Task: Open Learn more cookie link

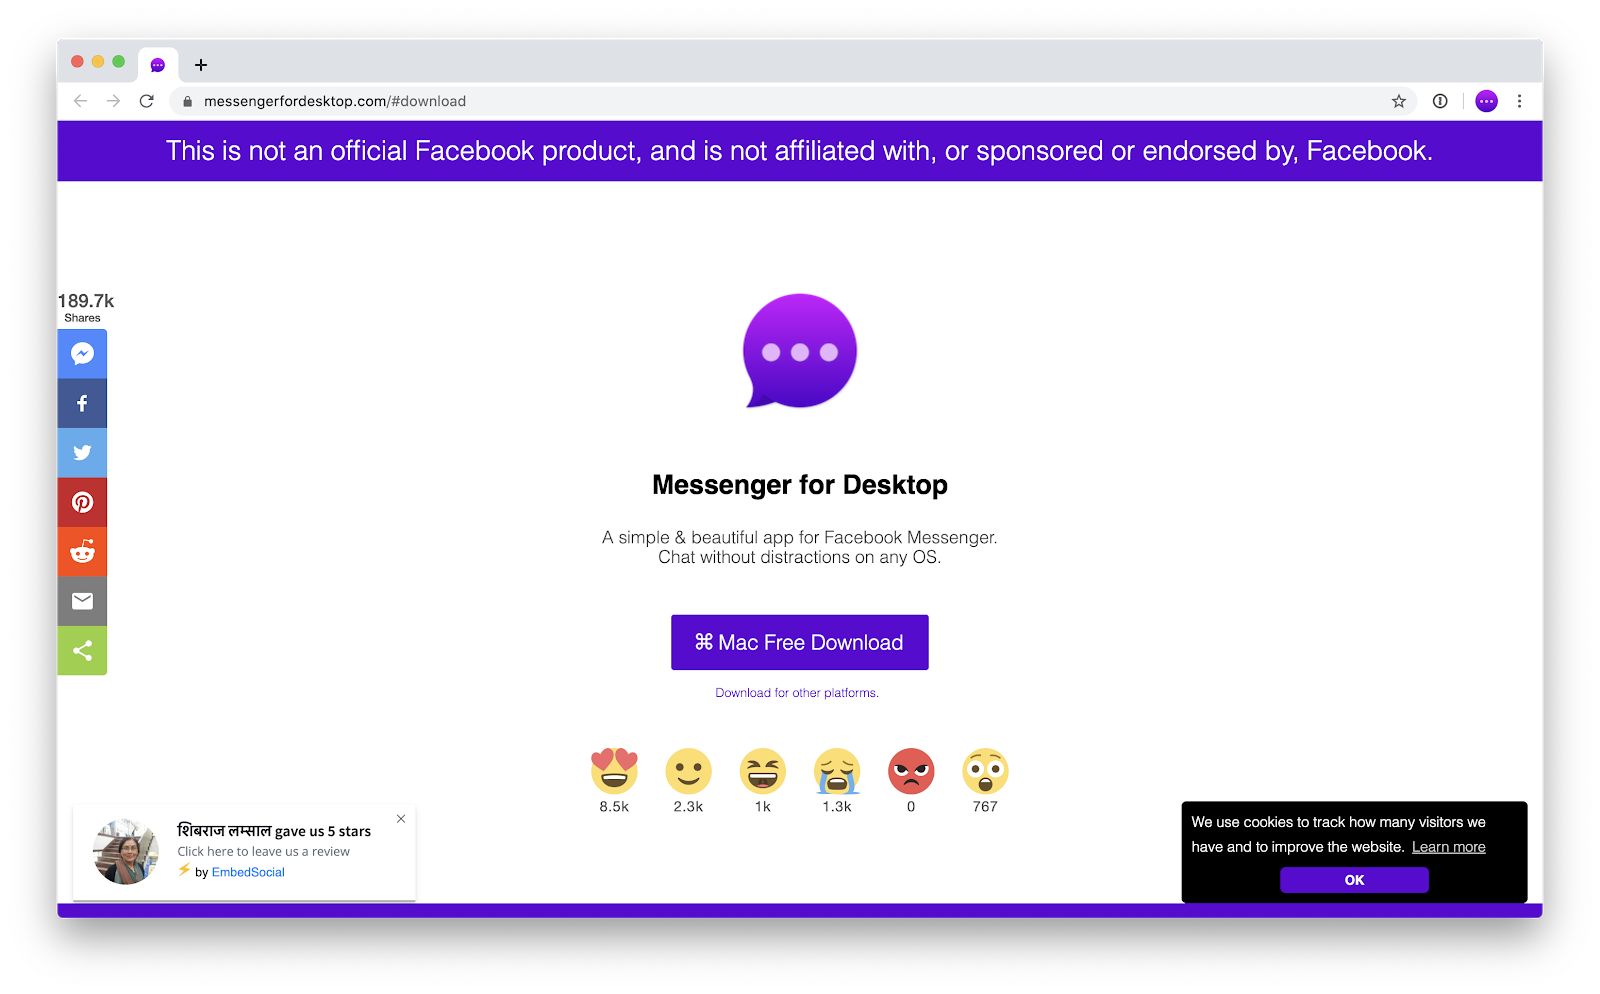Action: click(x=1448, y=847)
